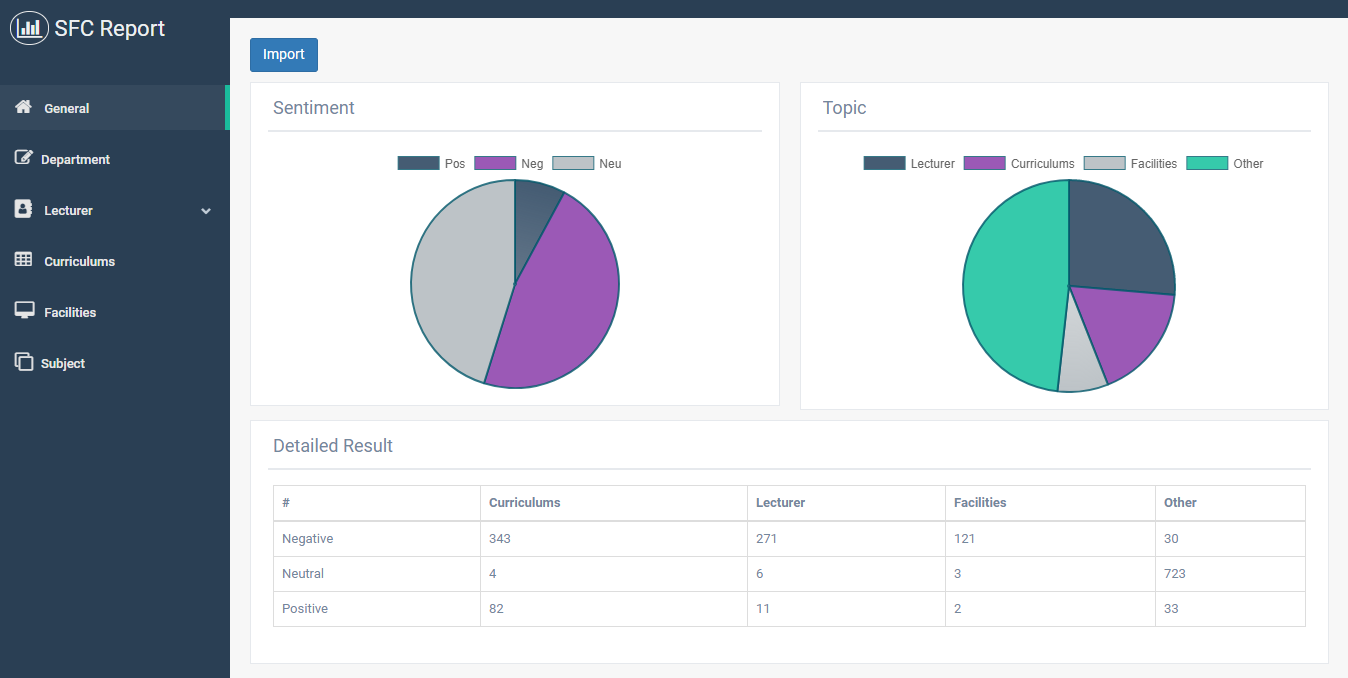Open the Lecturer menu item
The height and width of the screenshot is (678, 1348).
point(115,210)
